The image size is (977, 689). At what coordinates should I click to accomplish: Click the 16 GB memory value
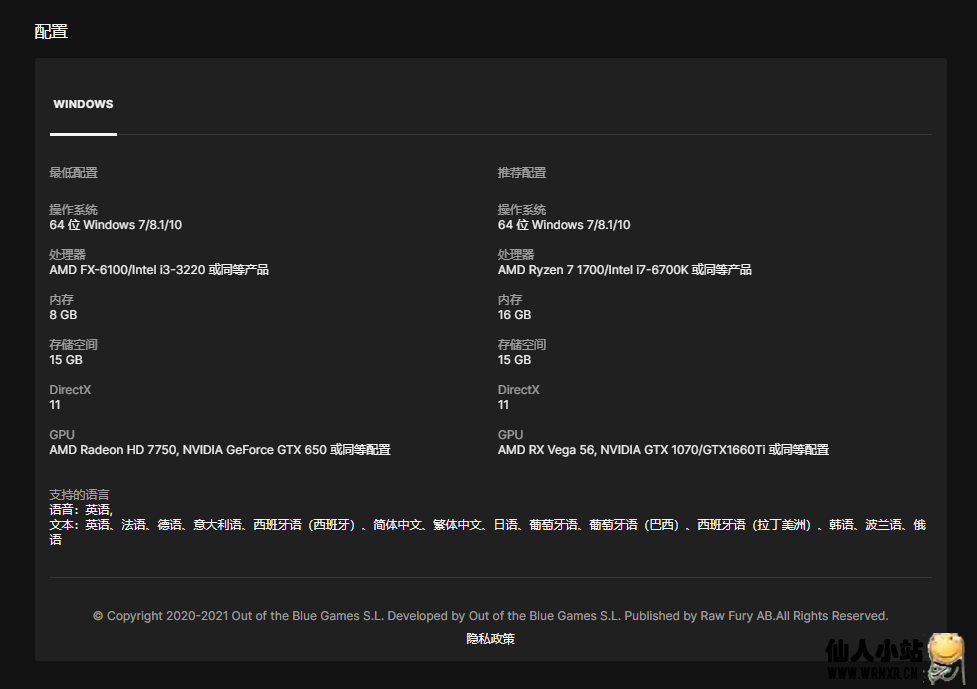(514, 315)
